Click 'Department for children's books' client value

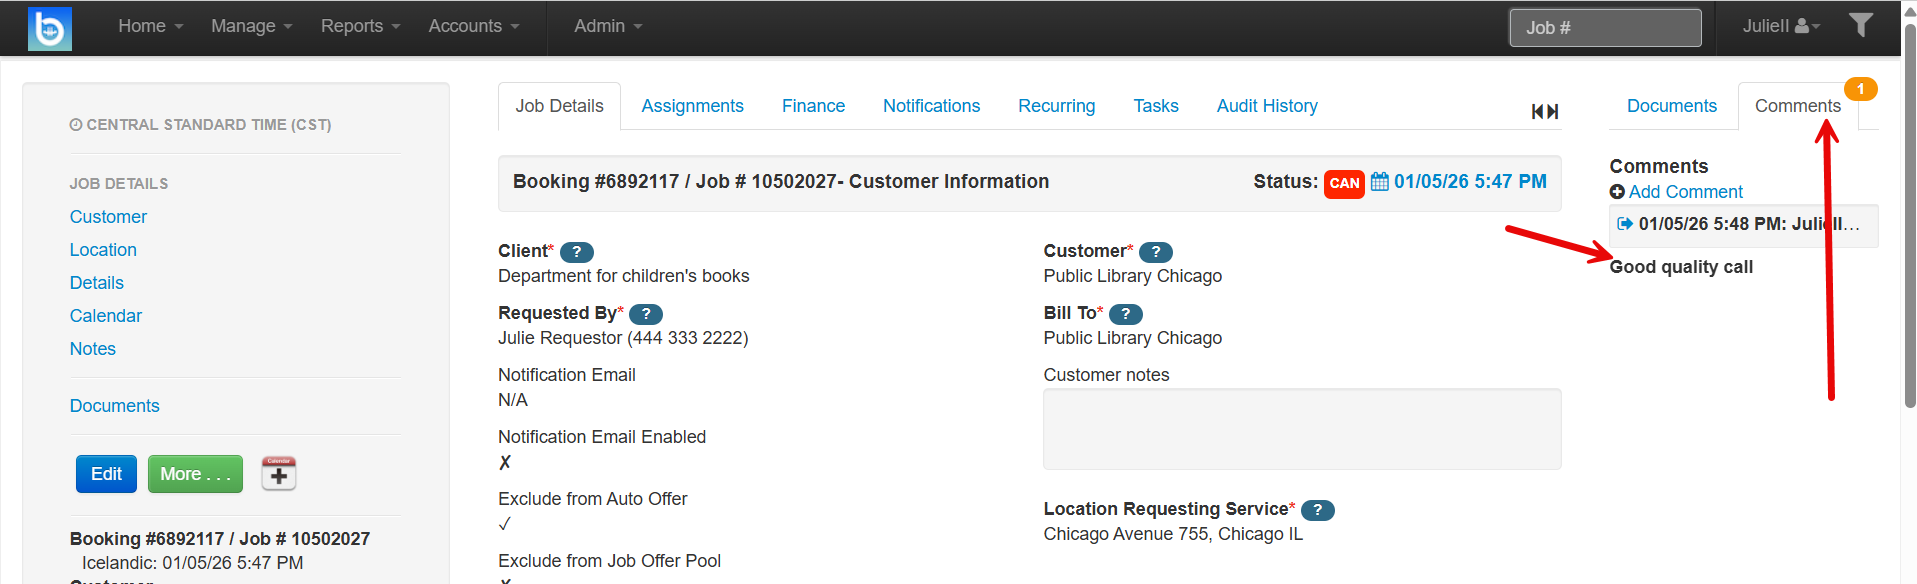point(624,276)
